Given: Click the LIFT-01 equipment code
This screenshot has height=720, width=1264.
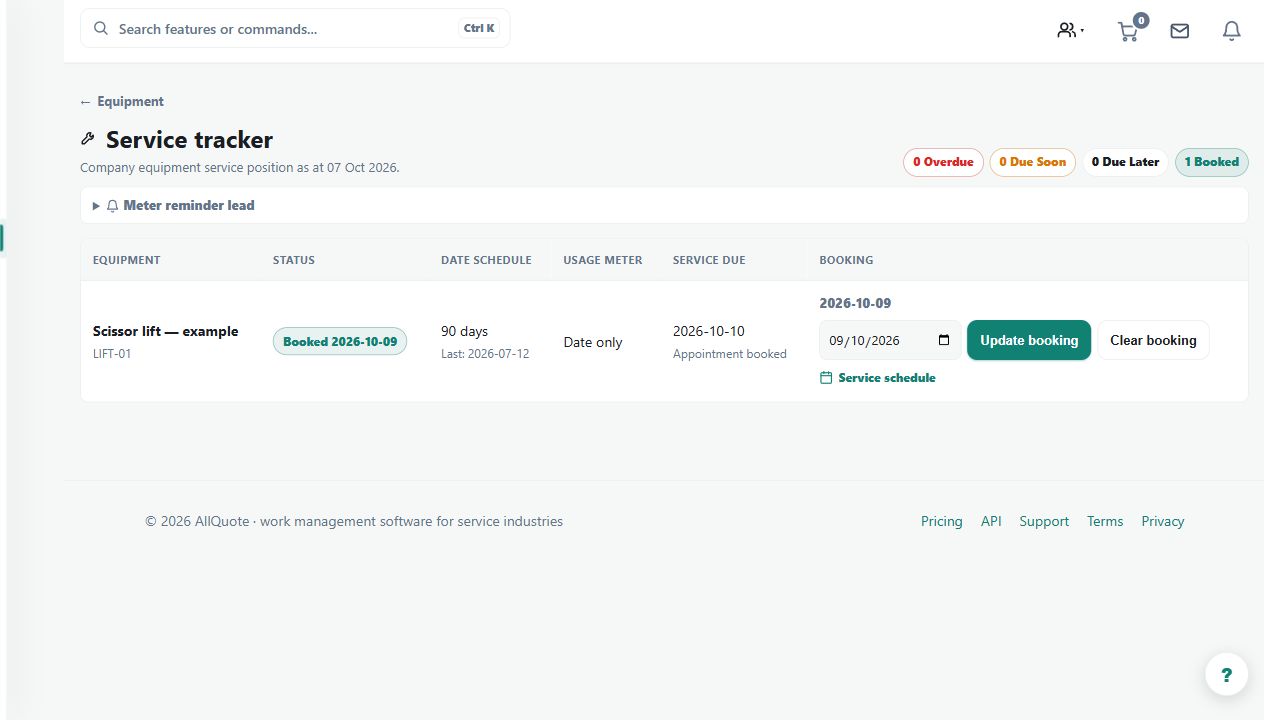Looking at the screenshot, I should pyautogui.click(x=112, y=353).
